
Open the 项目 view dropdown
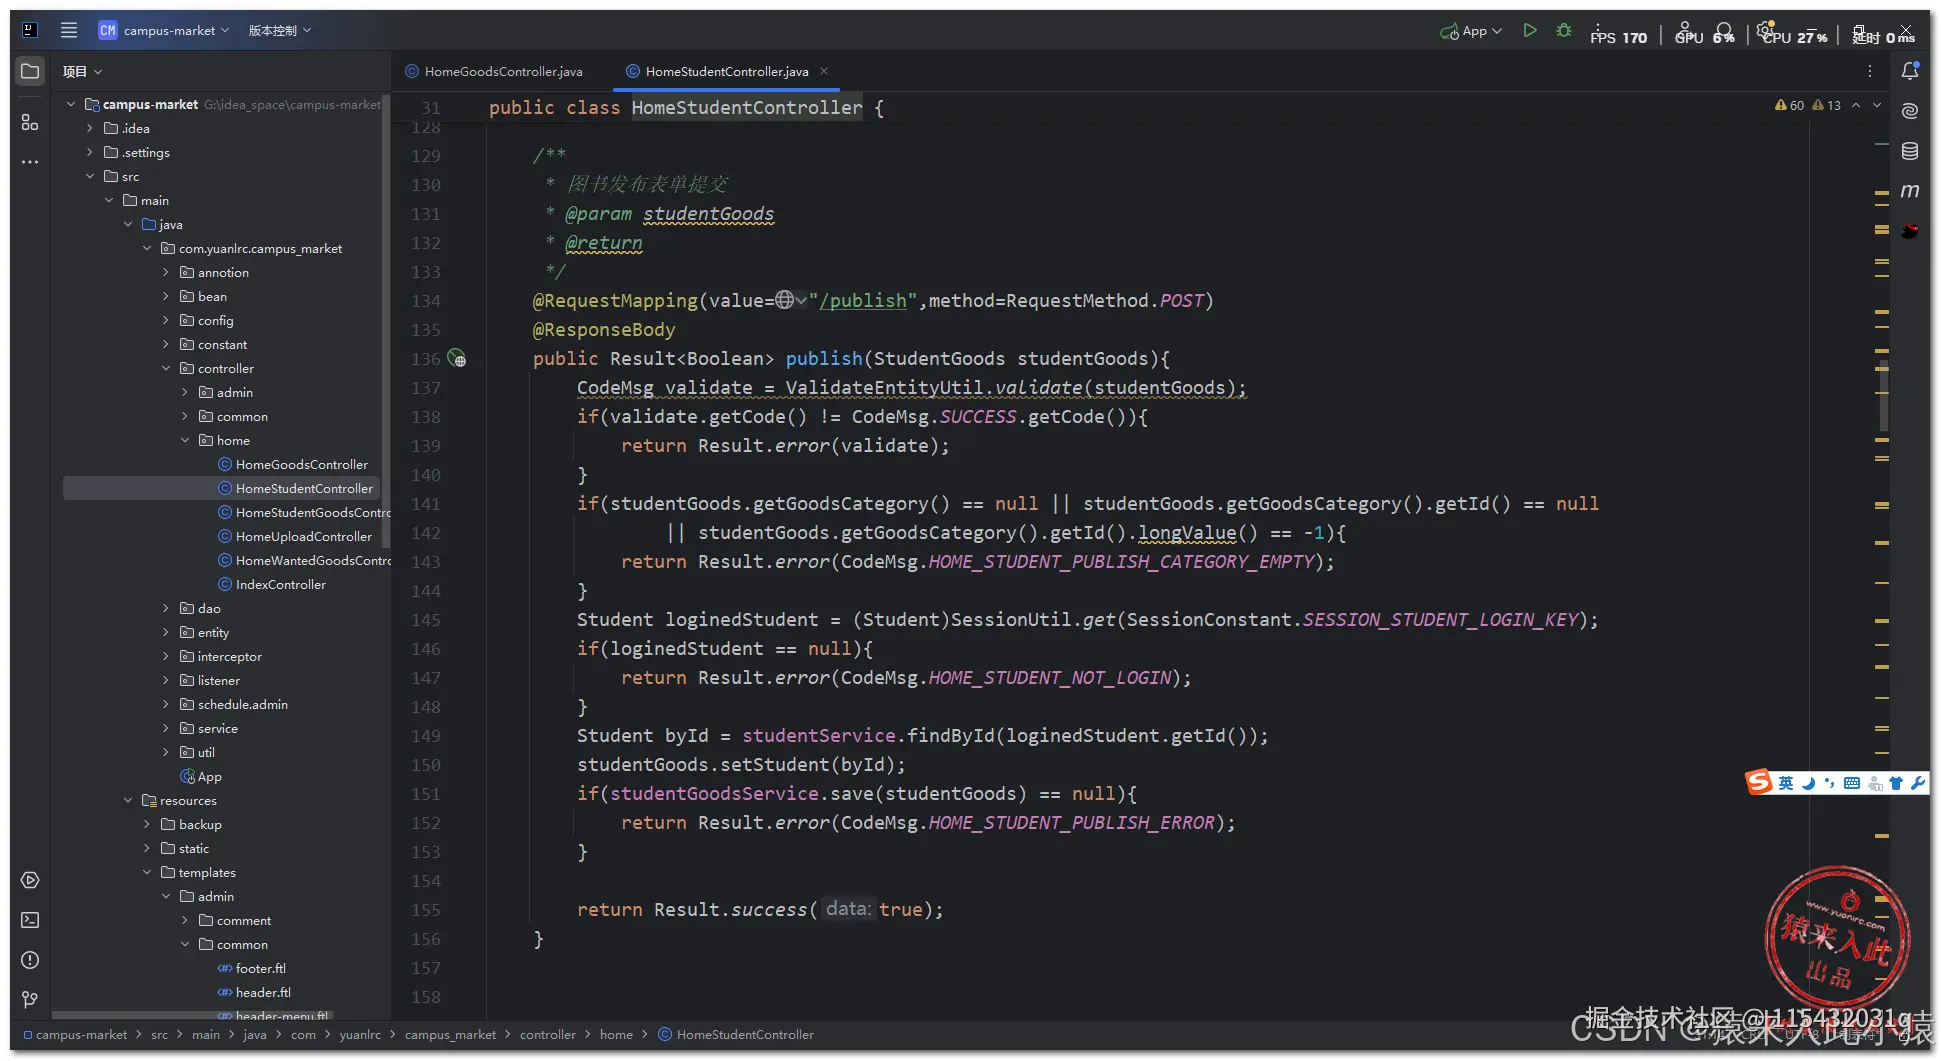(83, 71)
